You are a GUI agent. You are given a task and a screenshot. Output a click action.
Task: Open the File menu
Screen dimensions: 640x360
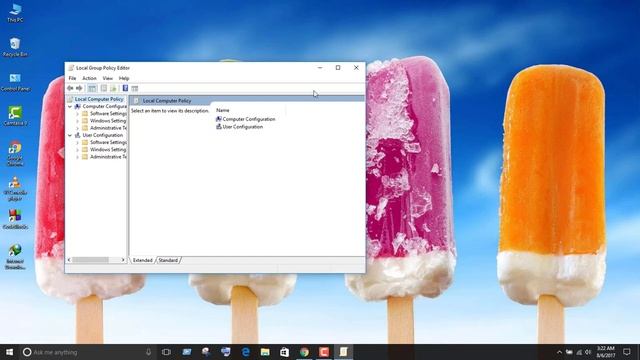72,78
